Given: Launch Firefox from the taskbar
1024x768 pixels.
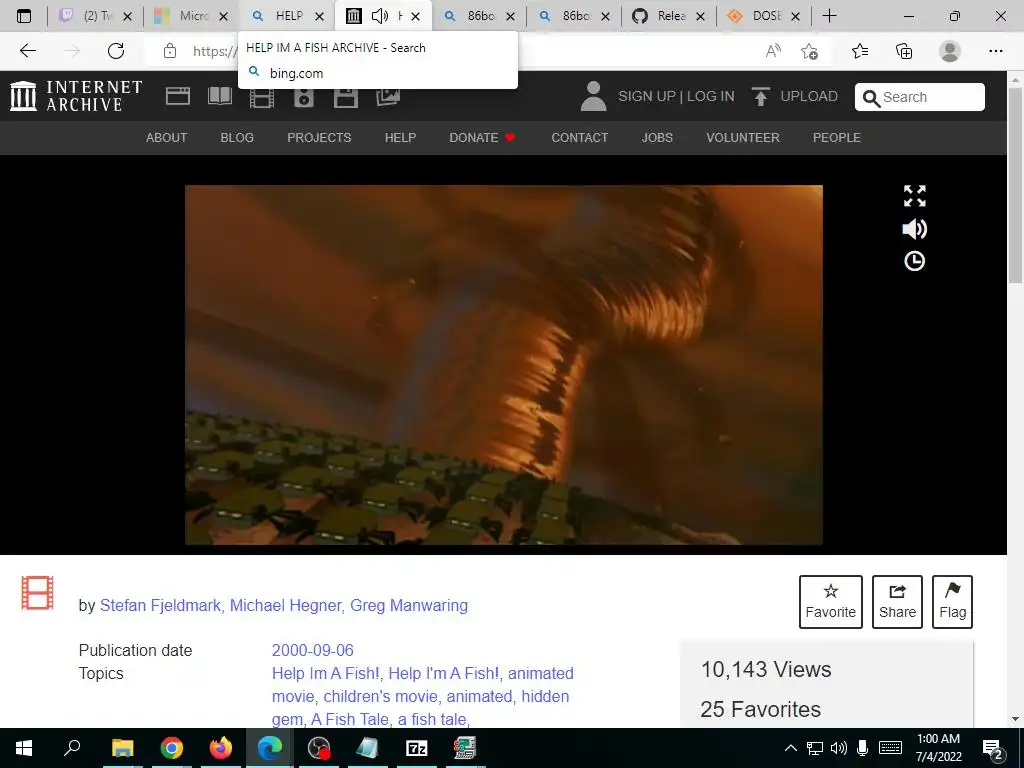Looking at the screenshot, I should click(221, 748).
